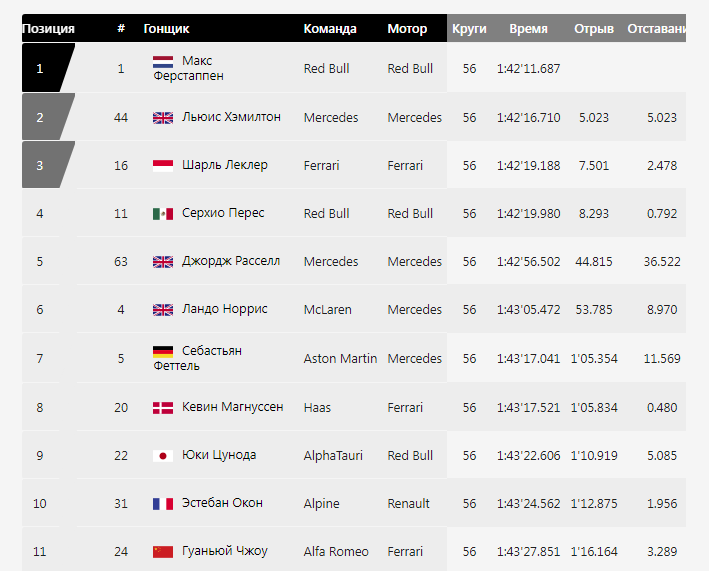Click the winning time 1:42'11.687
Viewport: 709px width, 571px height.
pyautogui.click(x=528, y=69)
